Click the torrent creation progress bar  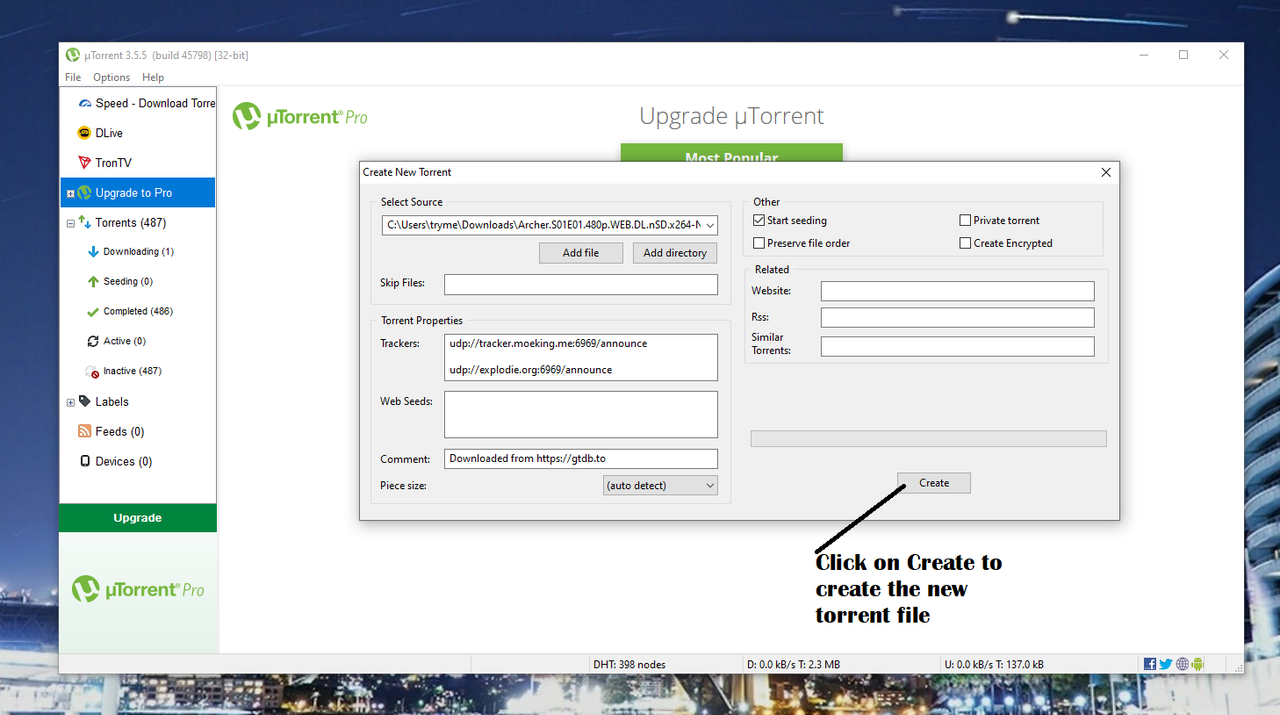tap(929, 439)
